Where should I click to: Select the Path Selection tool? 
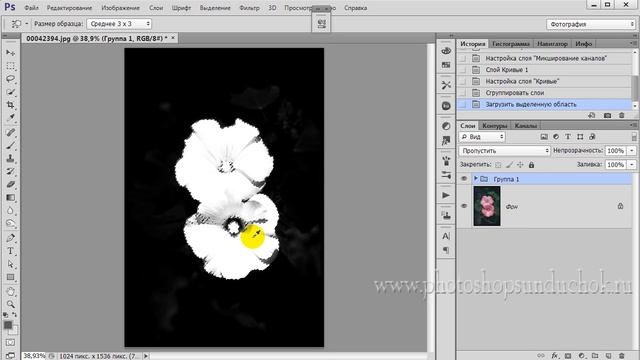tap(11, 264)
